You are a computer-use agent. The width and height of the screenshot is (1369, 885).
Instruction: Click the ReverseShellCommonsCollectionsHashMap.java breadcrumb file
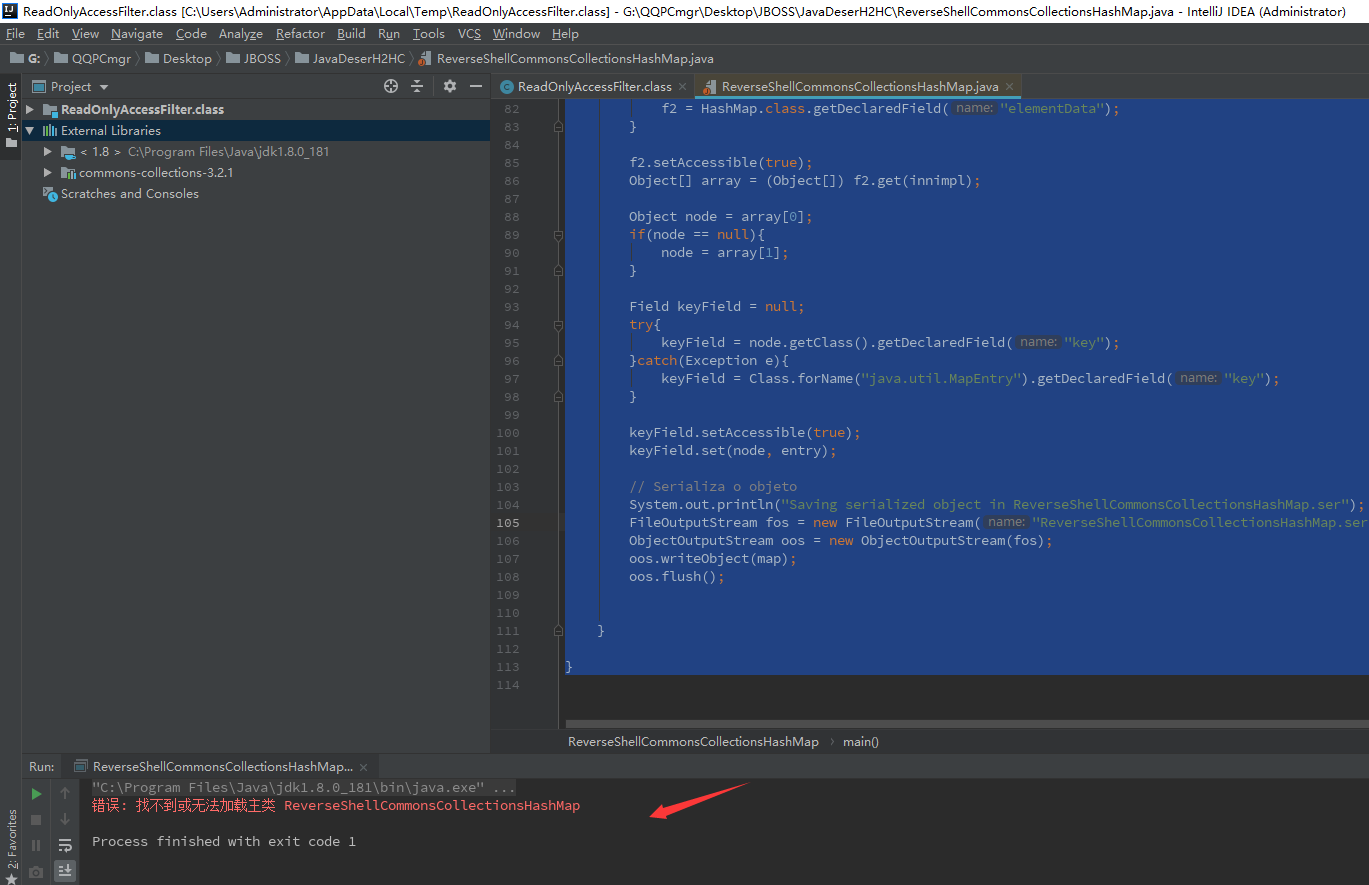566,59
